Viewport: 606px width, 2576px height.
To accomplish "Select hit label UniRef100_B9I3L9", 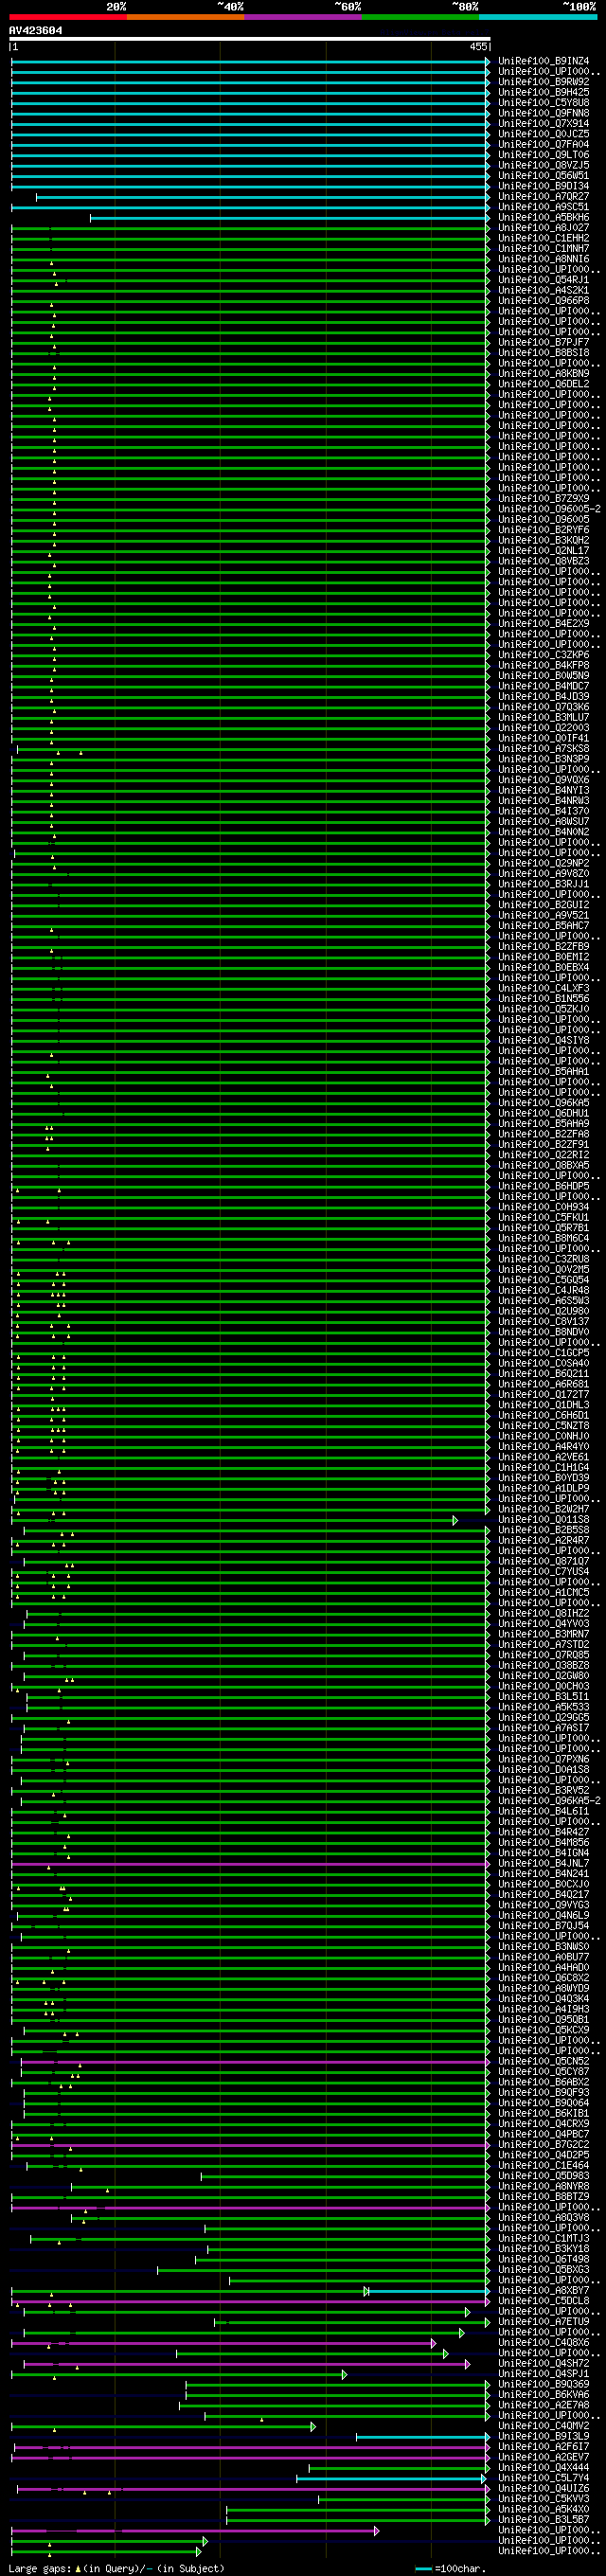I will coord(544,2437).
